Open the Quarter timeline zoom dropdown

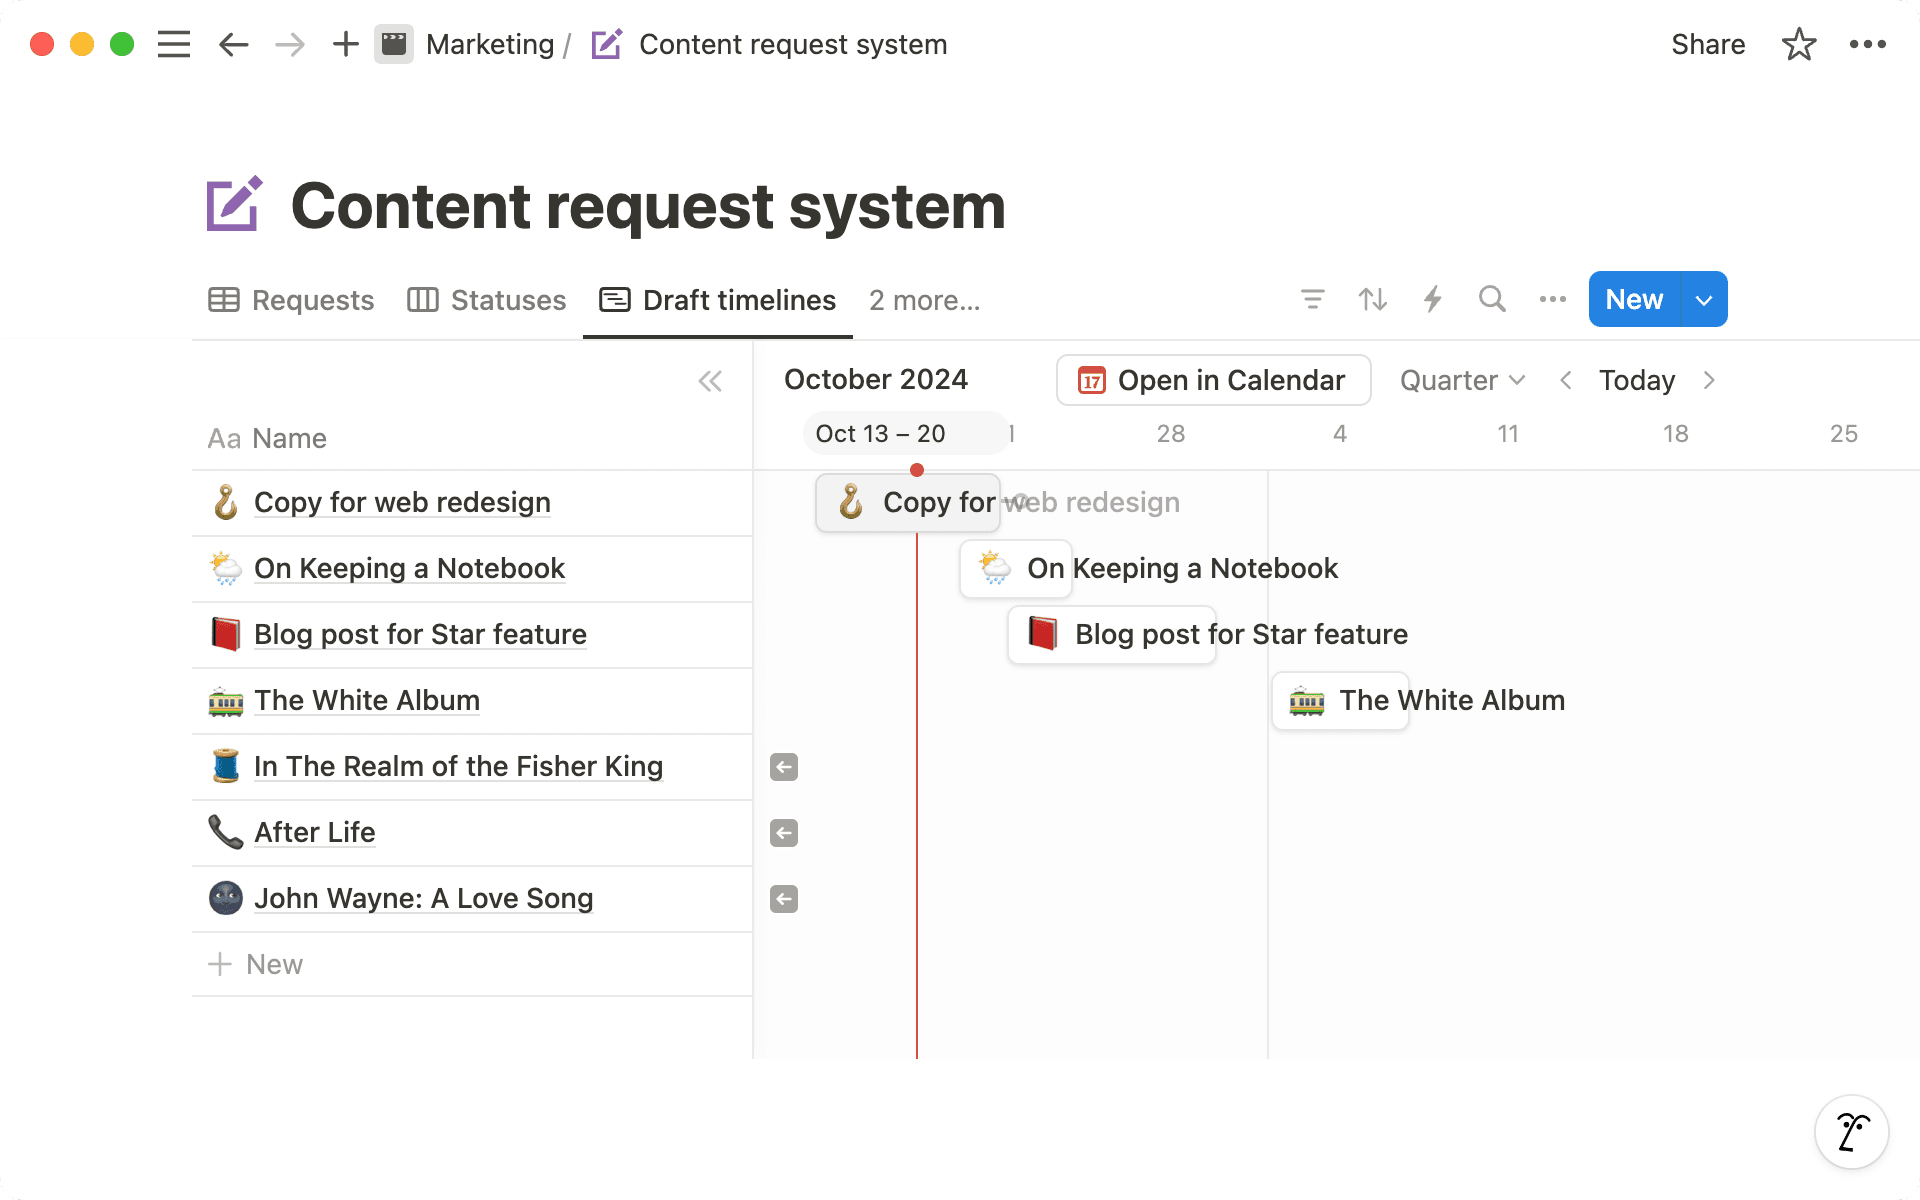tap(1461, 380)
